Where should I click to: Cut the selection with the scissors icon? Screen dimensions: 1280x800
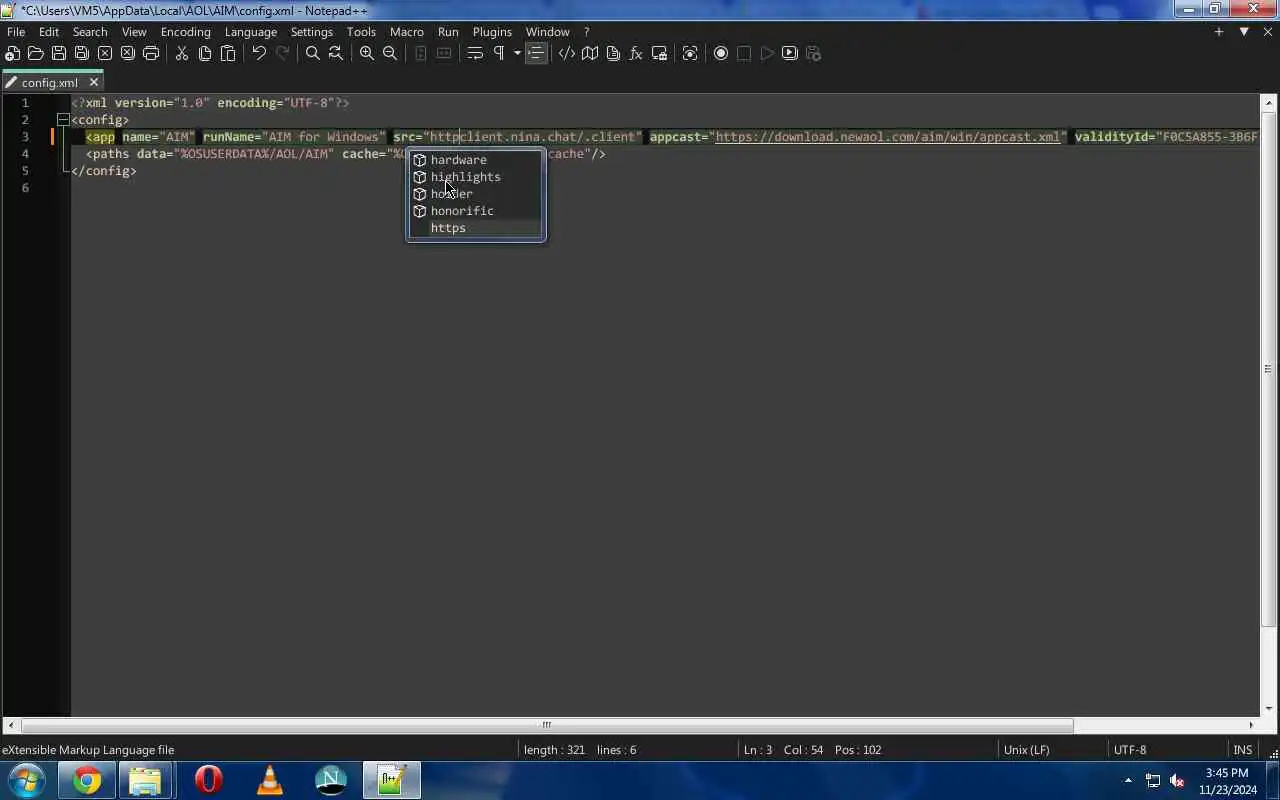coord(182,53)
